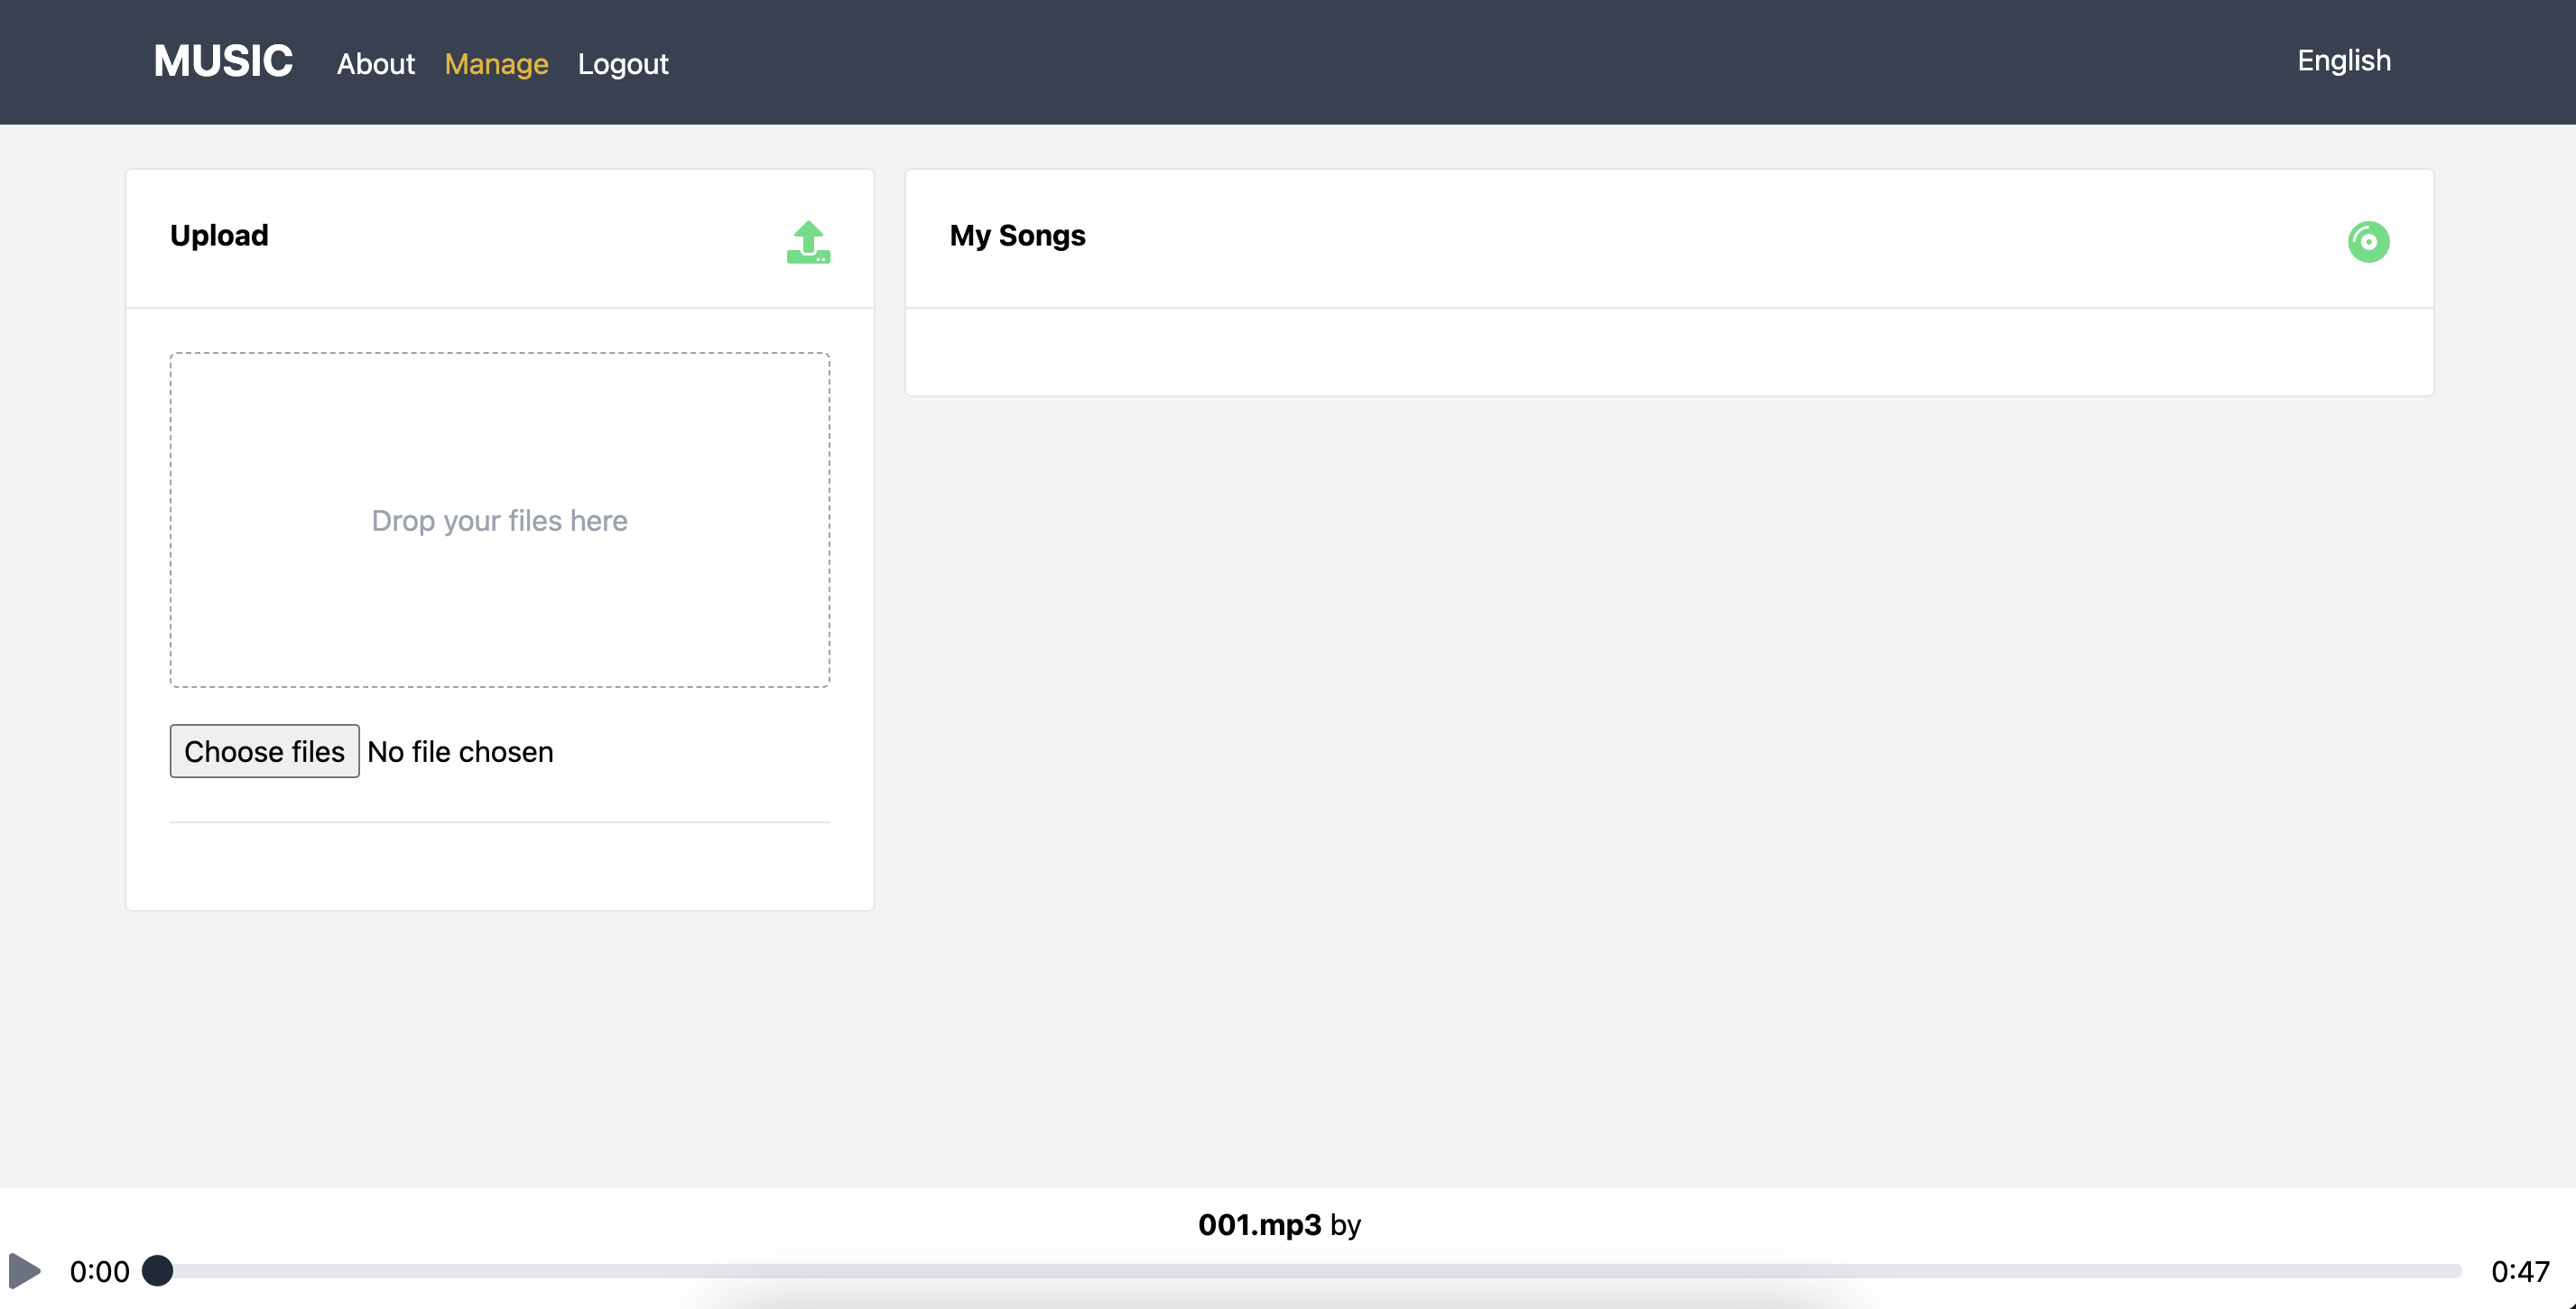Click the Choose files button
This screenshot has width=2576, height=1309.
pyautogui.click(x=264, y=751)
